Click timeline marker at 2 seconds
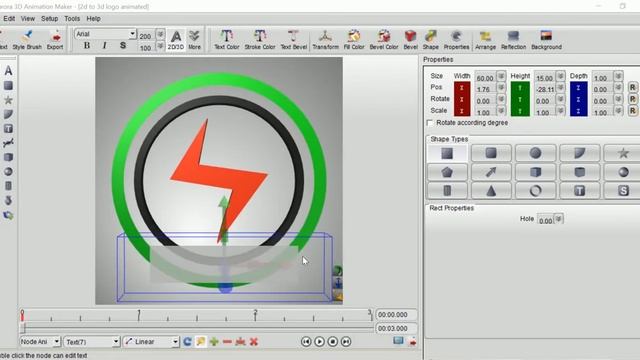 coord(256,315)
